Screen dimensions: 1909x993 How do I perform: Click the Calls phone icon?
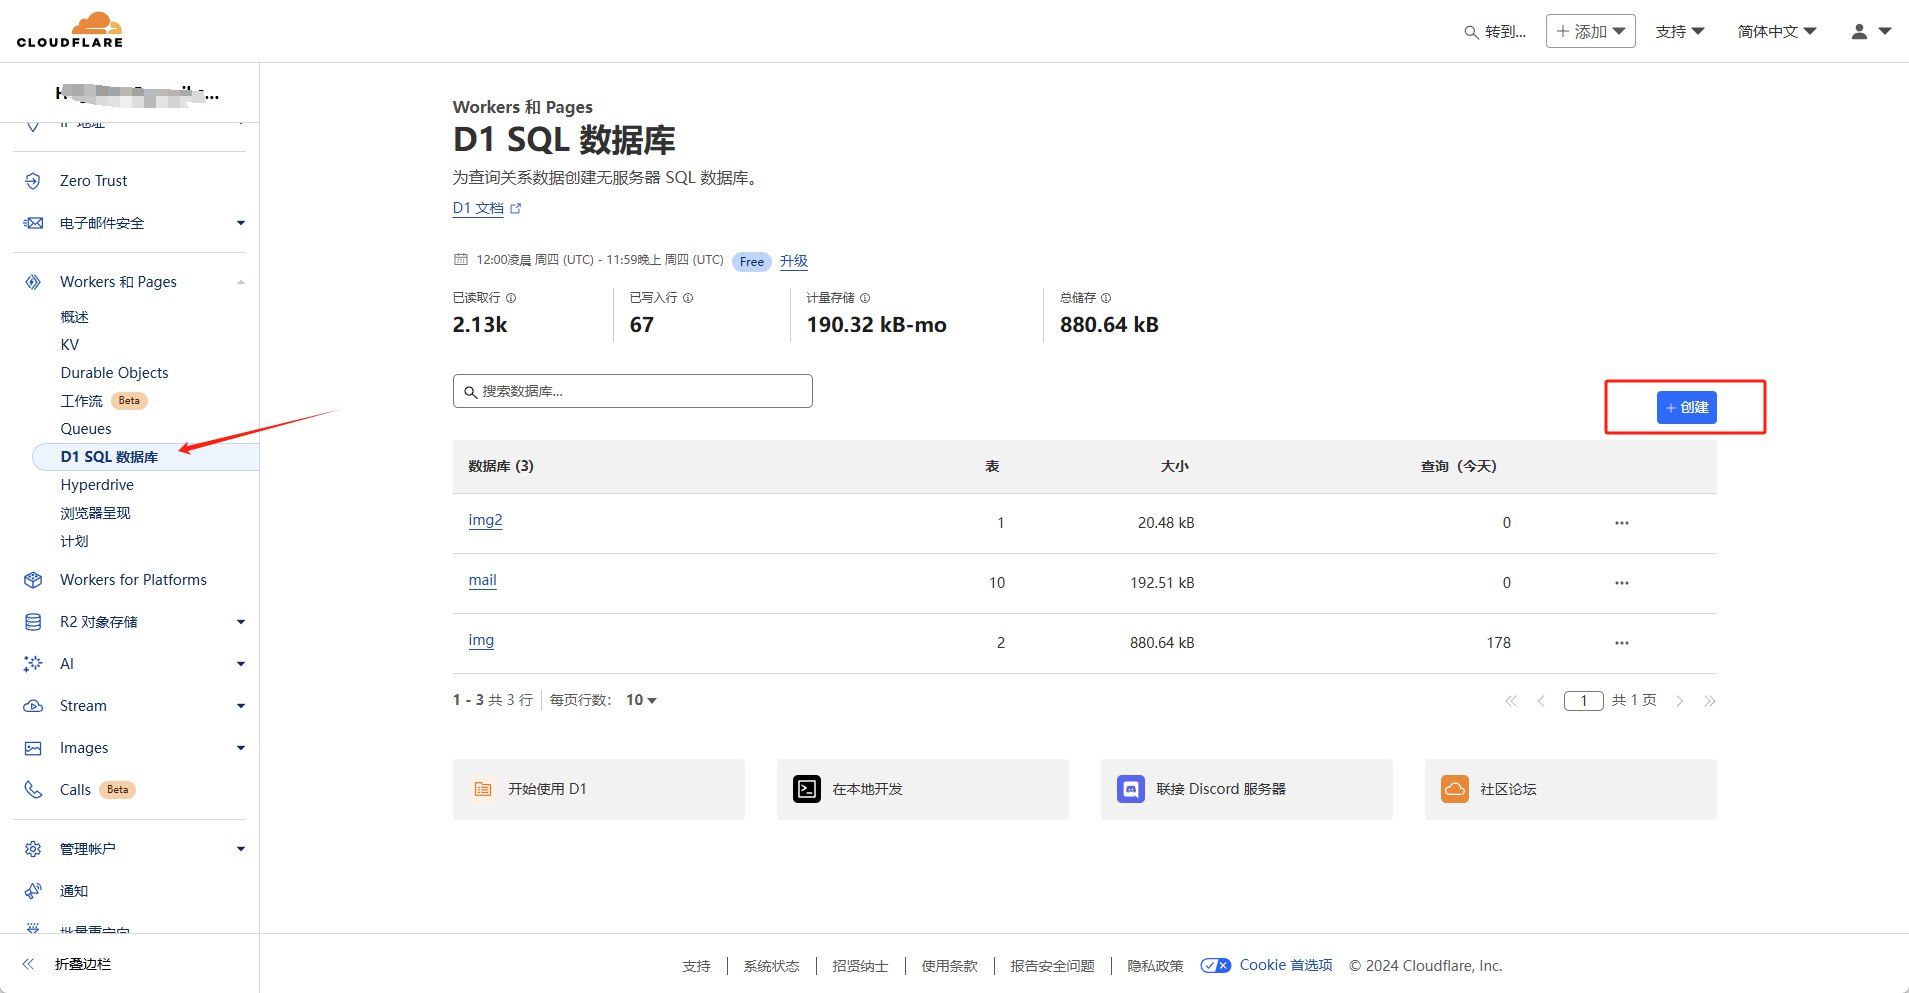pyautogui.click(x=33, y=790)
